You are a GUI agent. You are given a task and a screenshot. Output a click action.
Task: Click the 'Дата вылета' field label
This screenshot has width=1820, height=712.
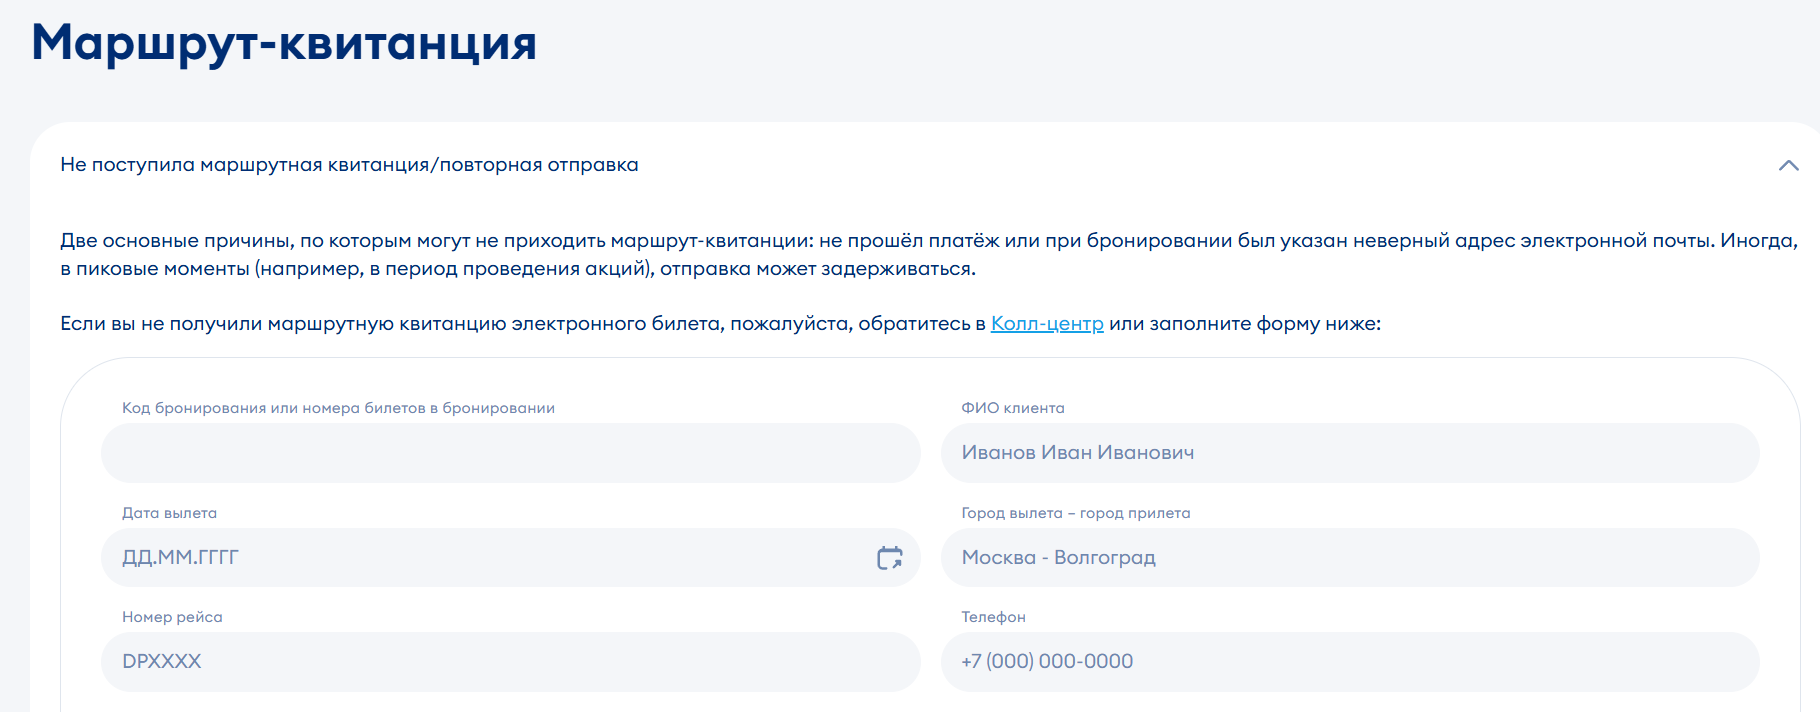169,513
